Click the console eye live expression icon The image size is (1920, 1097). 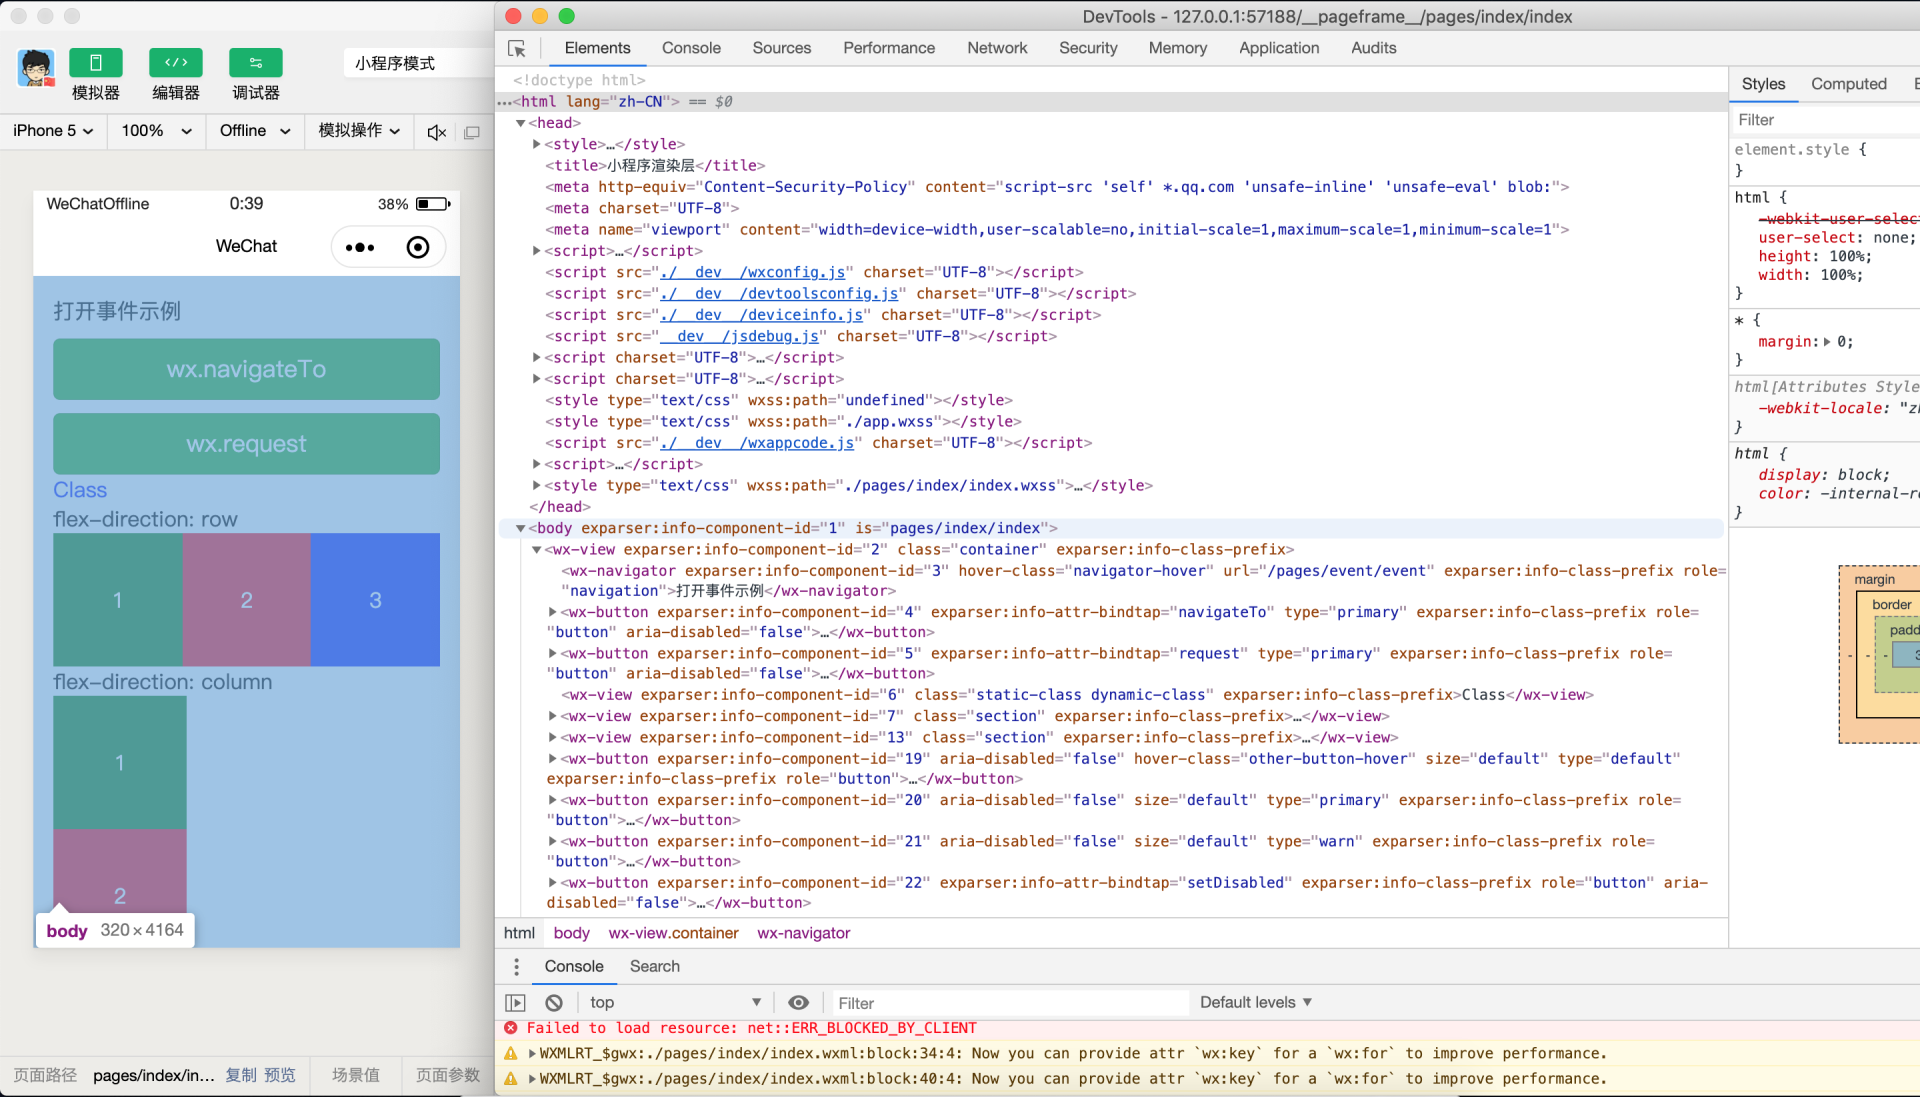point(798,1003)
